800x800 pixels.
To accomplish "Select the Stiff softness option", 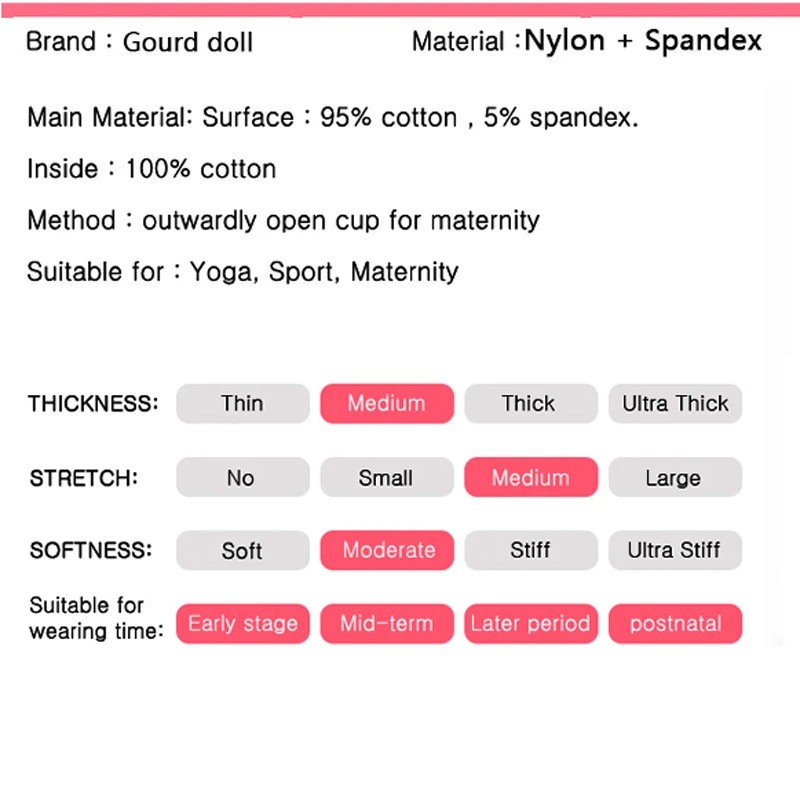I will click(x=531, y=551).
